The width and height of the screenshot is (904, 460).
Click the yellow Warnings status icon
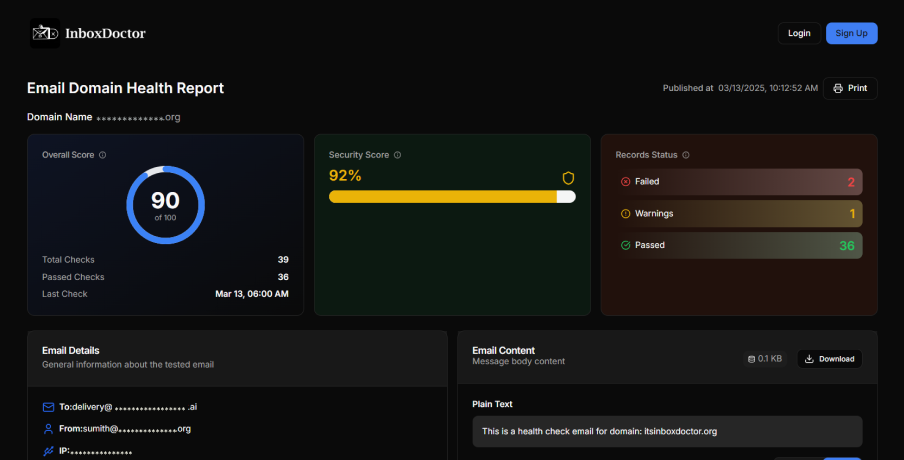[626, 213]
